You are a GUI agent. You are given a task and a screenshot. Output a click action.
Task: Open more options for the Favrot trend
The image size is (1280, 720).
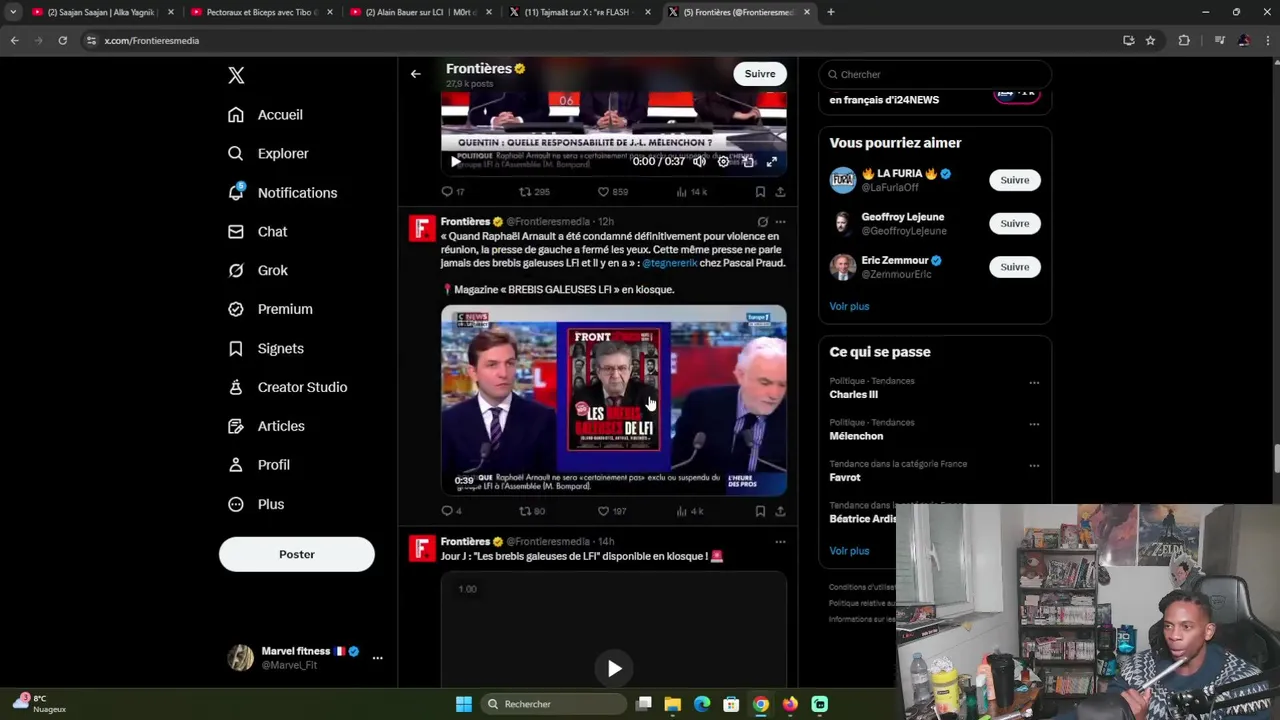coord(1034,465)
